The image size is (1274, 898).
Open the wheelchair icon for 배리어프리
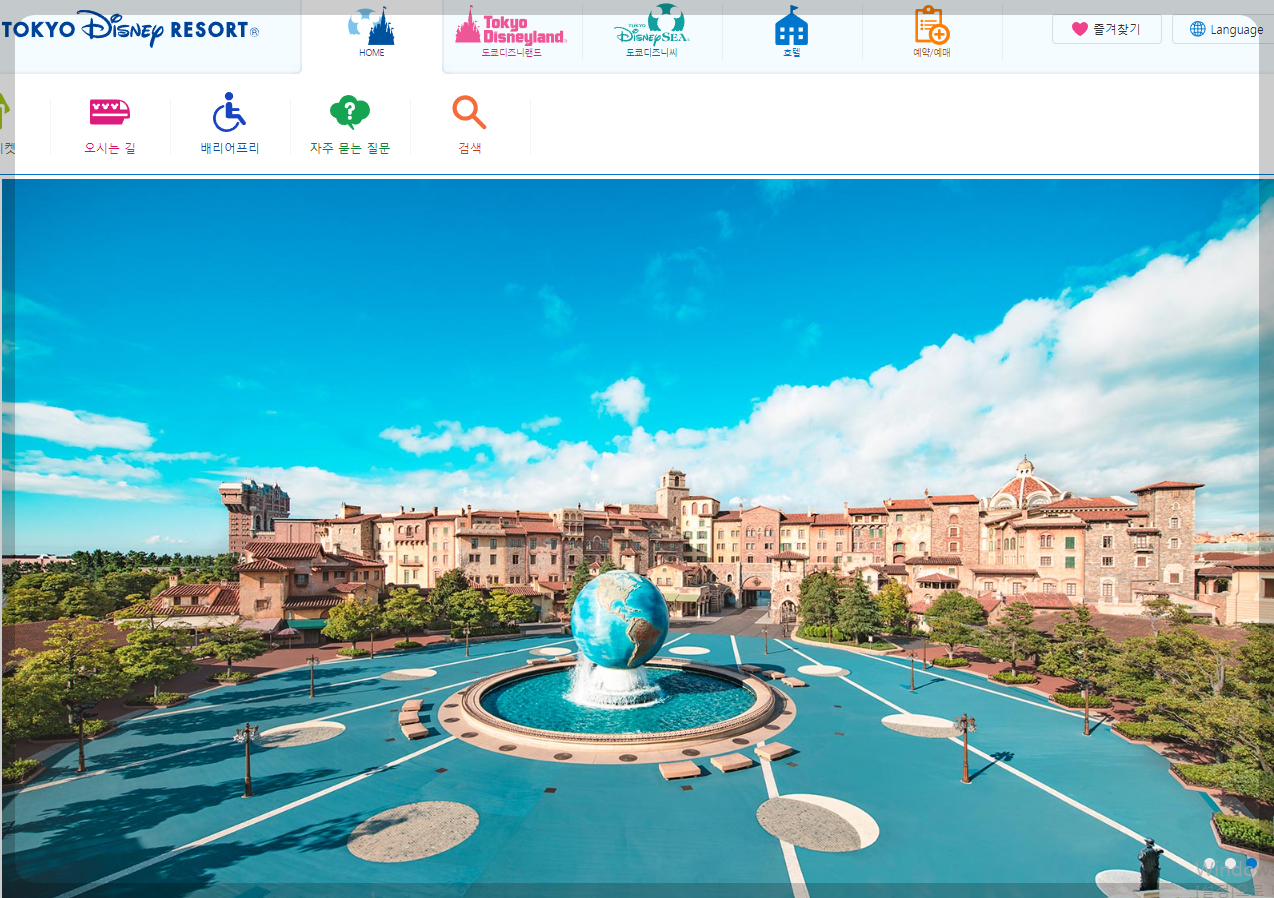[230, 125]
